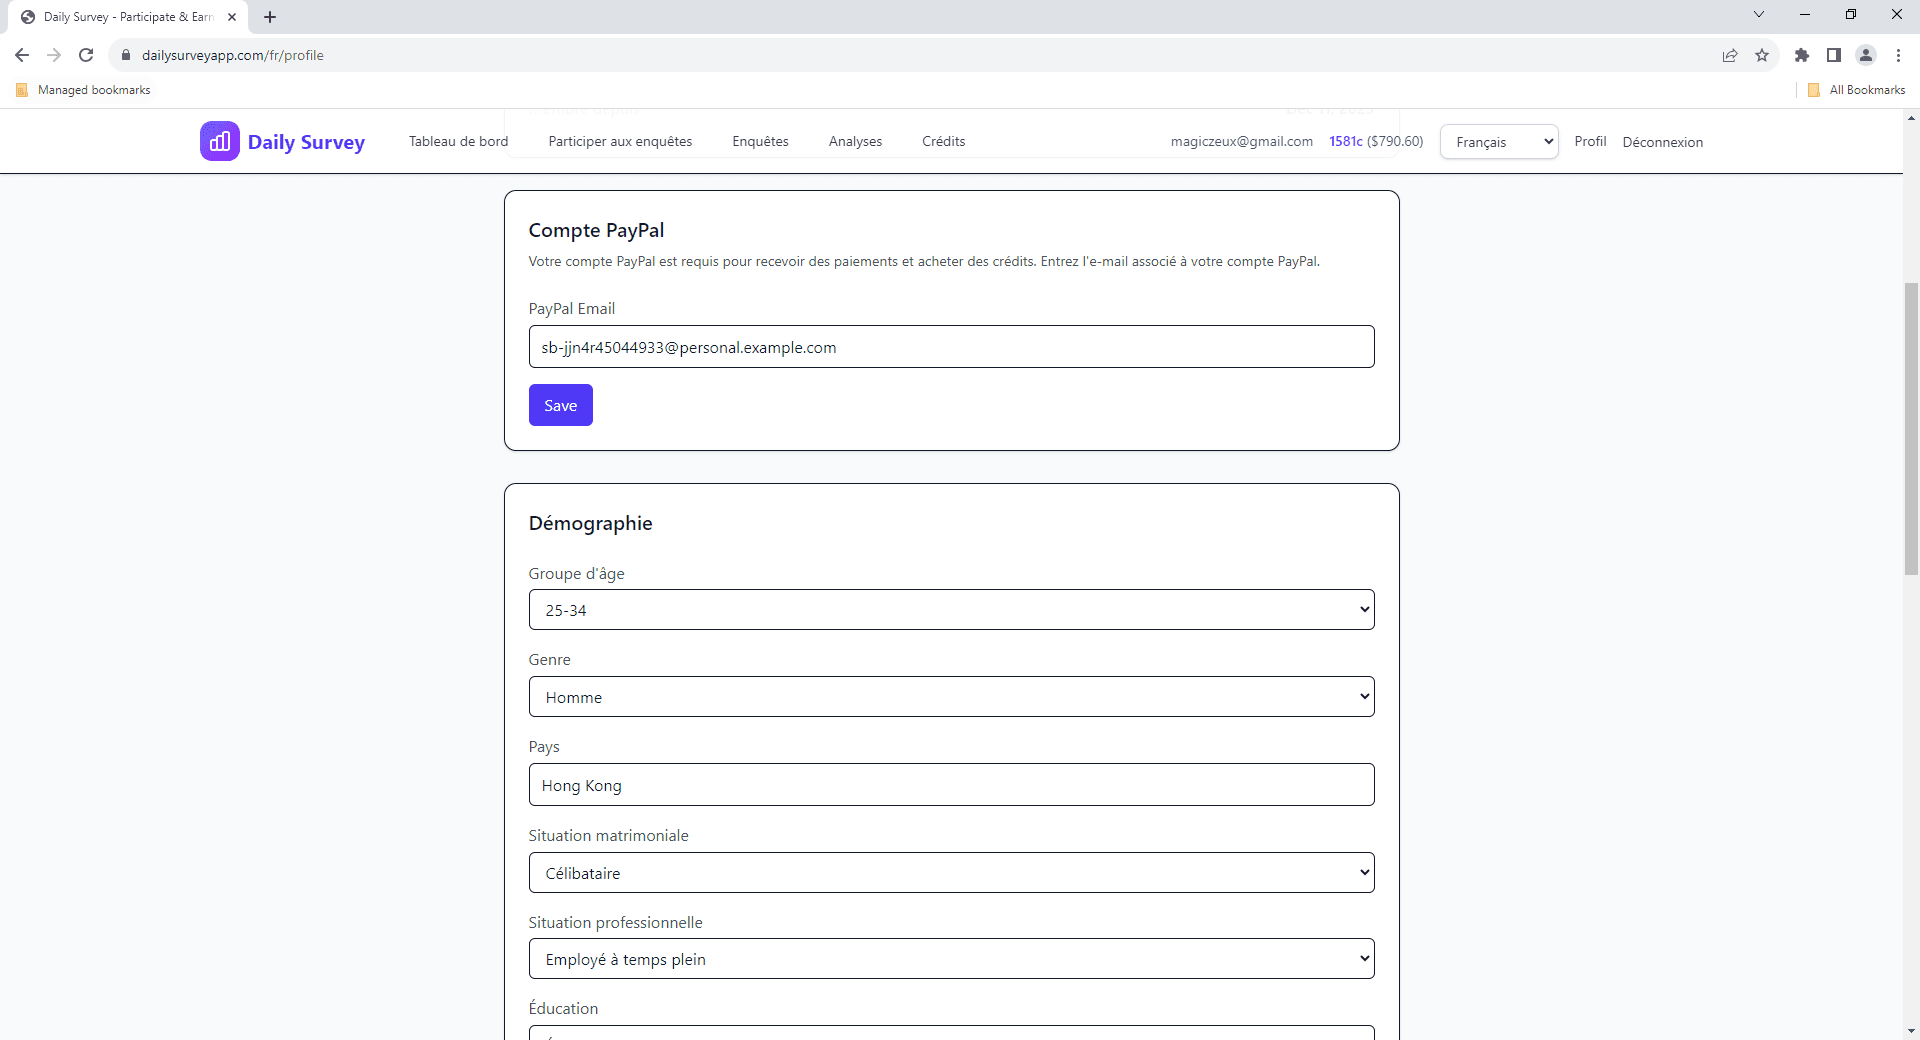Open the side panel icon
The image size is (1920, 1040).
(1835, 56)
